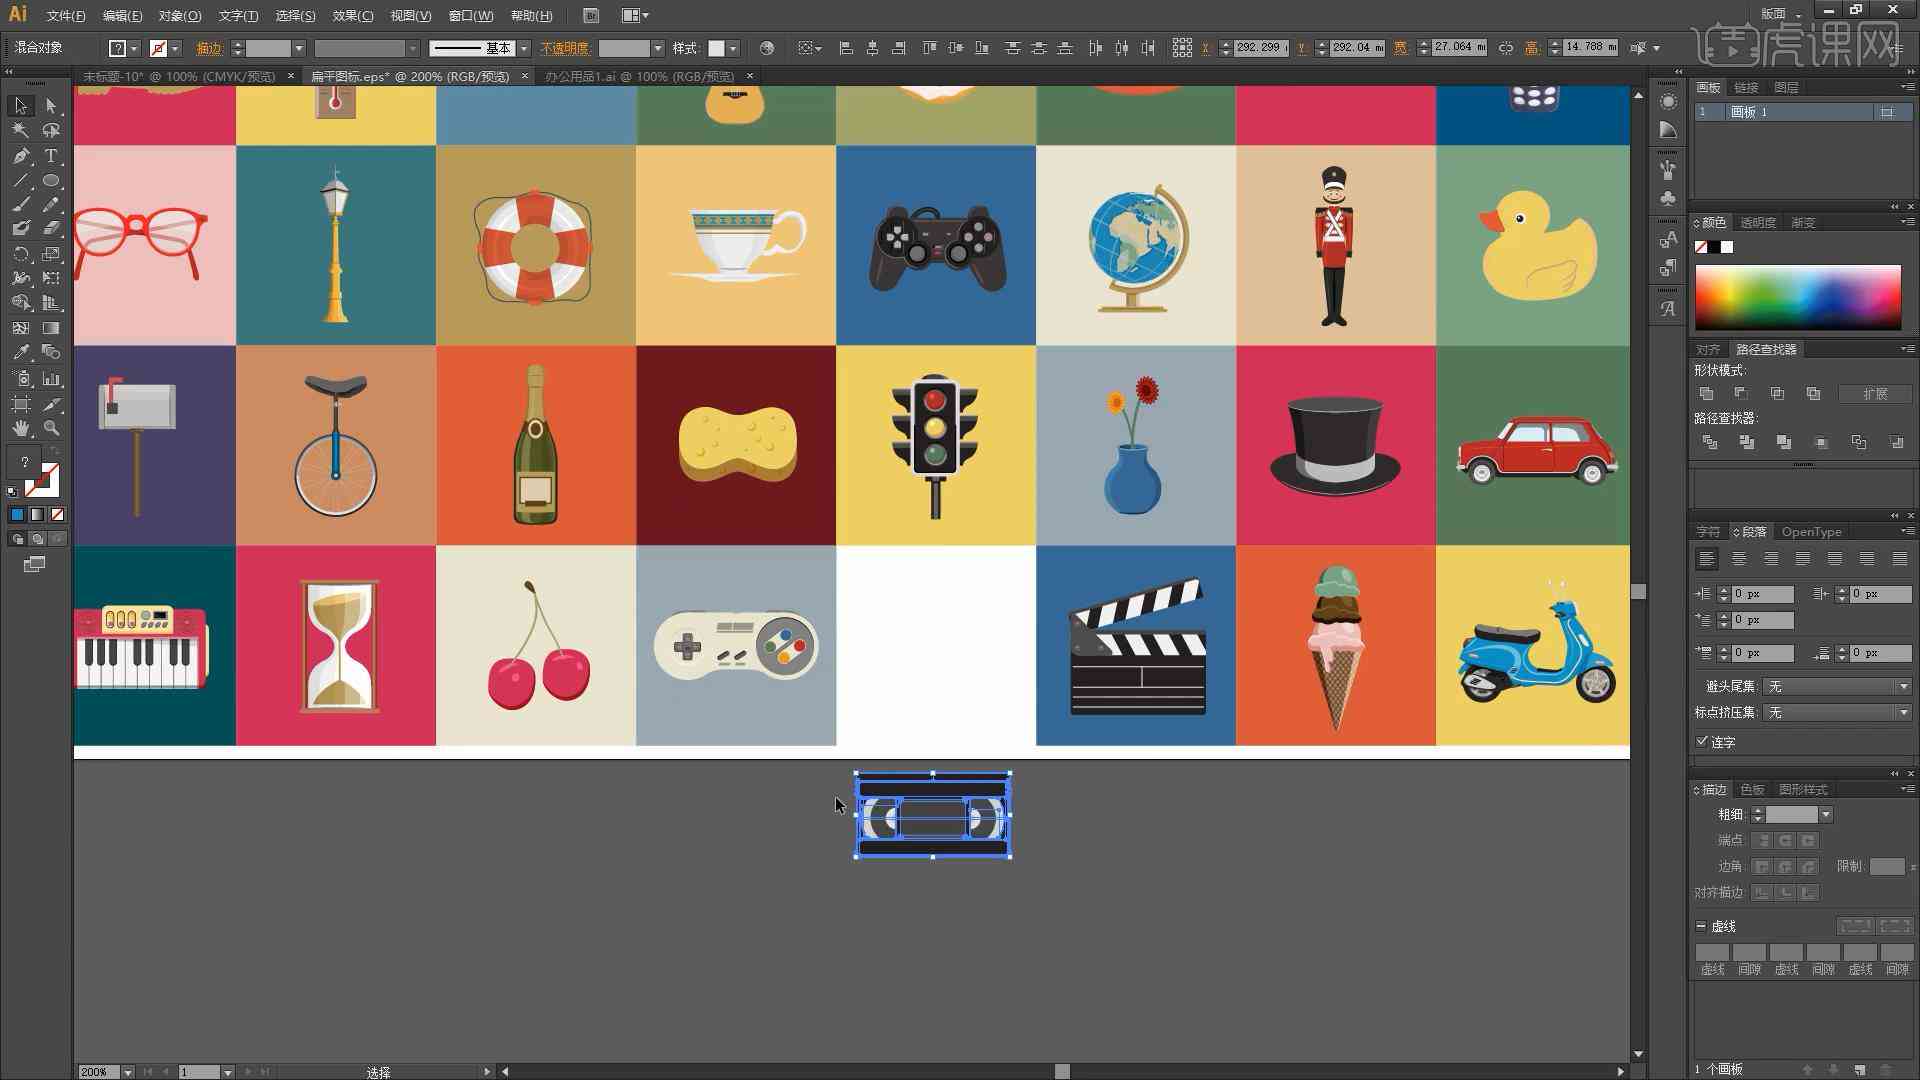Viewport: 1920px width, 1080px height.
Task: Select the Pen tool in toolbar
Action: [17, 154]
